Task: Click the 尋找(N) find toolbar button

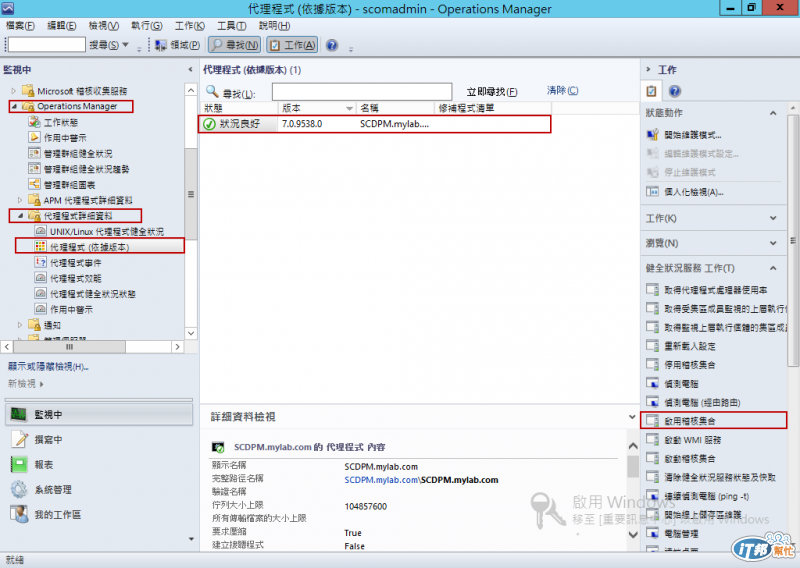Action: pos(235,45)
